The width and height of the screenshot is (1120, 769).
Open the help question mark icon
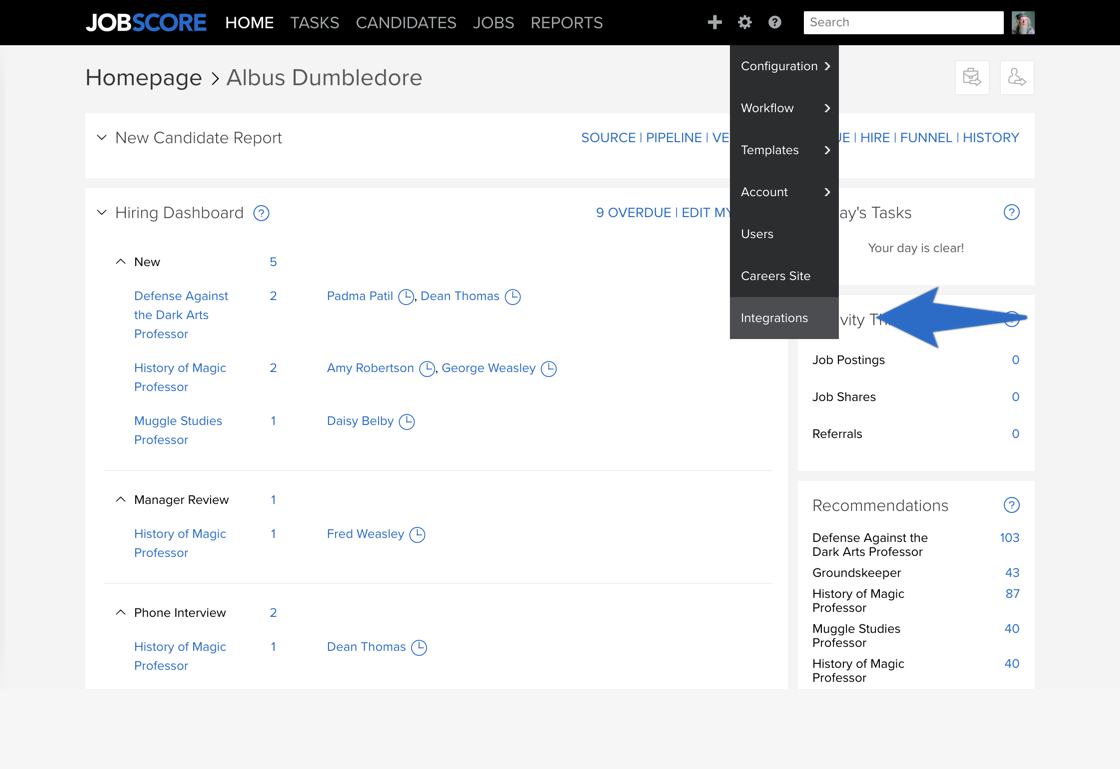point(774,22)
